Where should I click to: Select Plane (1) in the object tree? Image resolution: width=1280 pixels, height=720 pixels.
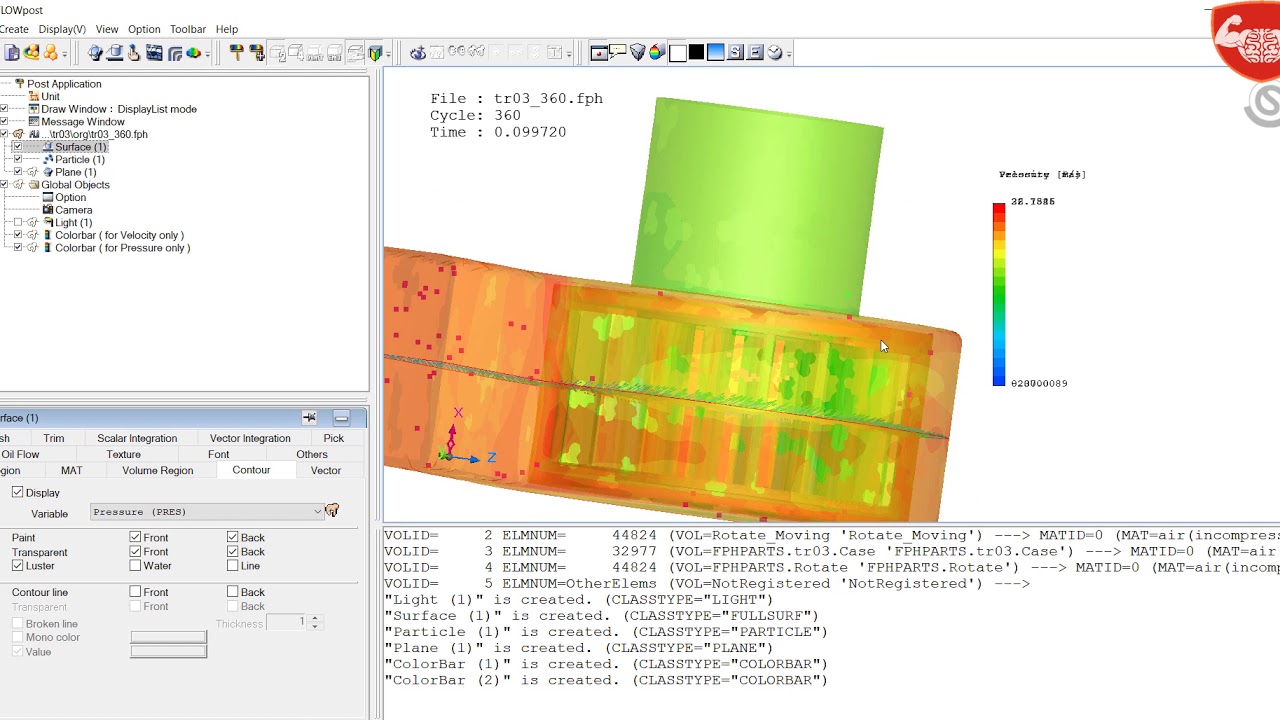pyautogui.click(x=76, y=172)
